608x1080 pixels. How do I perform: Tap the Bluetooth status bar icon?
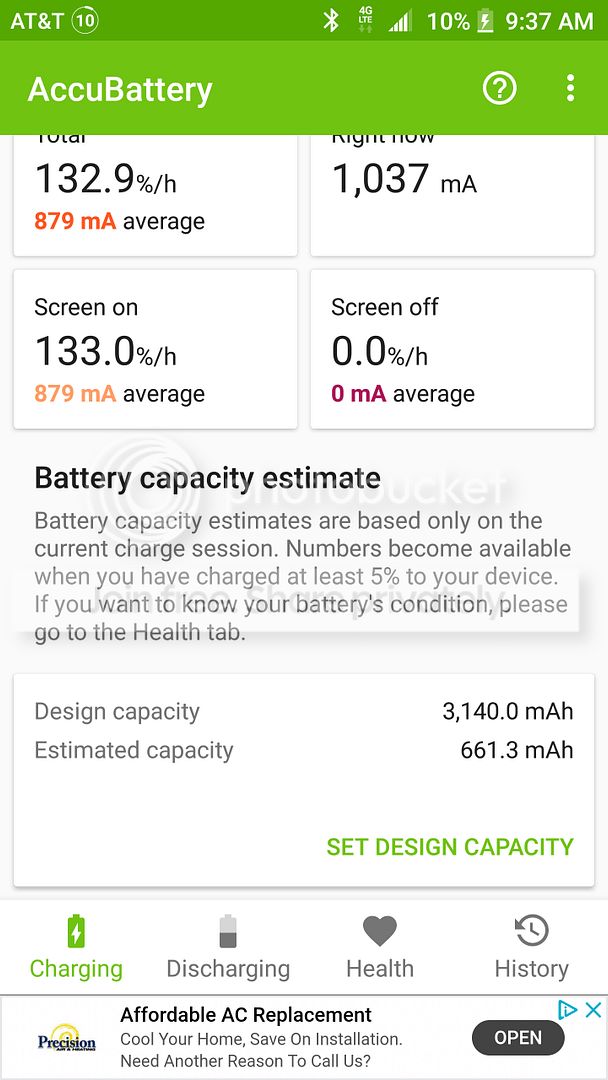[x=331, y=21]
